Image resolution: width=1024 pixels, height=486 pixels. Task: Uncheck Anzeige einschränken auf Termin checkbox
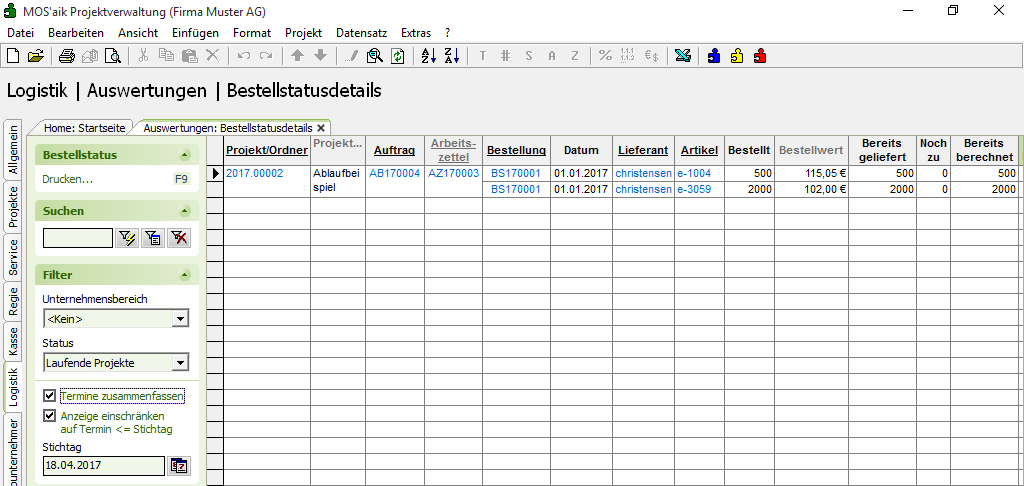pyautogui.click(x=50, y=416)
